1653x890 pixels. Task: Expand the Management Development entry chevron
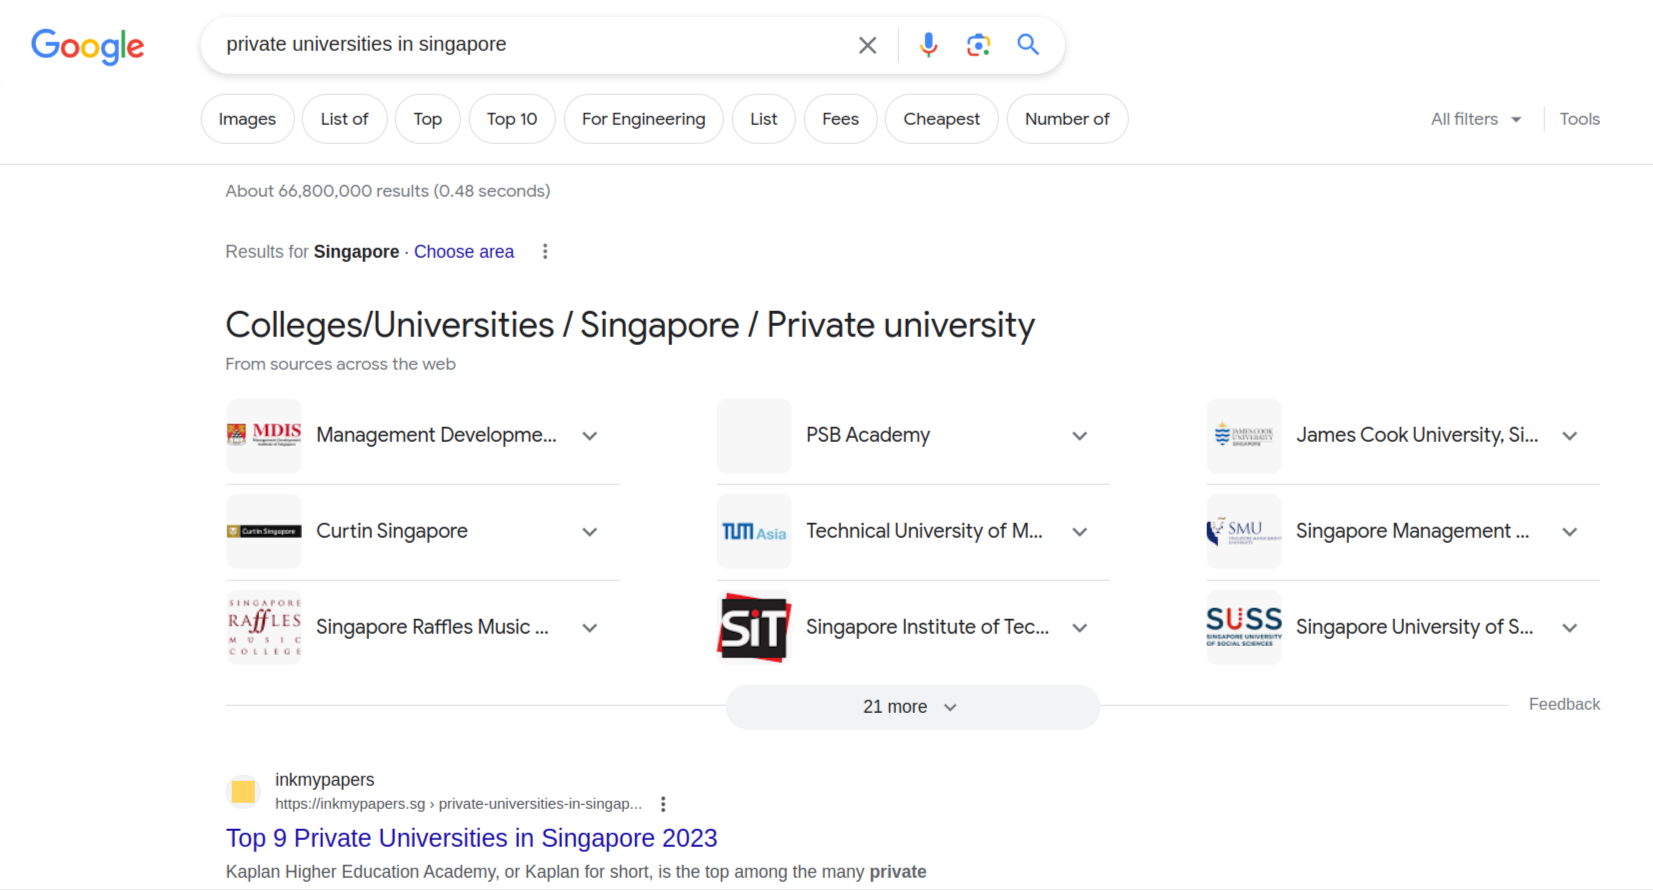(x=590, y=436)
